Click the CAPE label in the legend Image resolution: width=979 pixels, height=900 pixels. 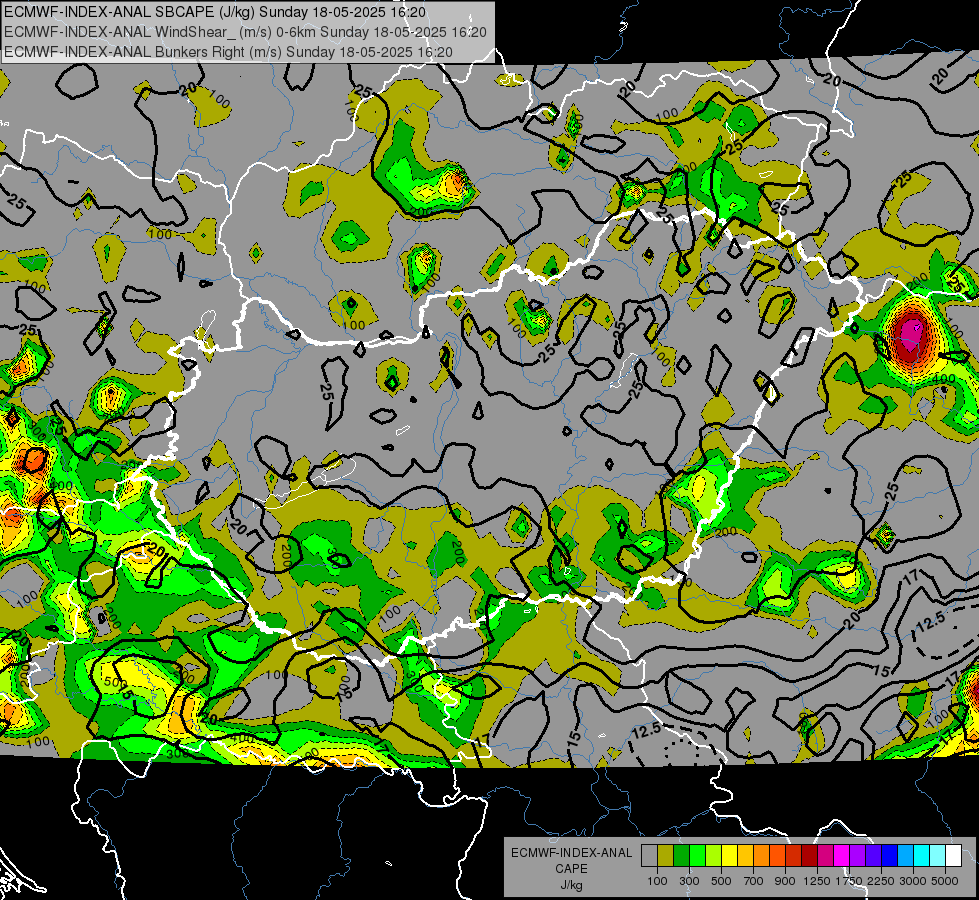click(x=571, y=868)
